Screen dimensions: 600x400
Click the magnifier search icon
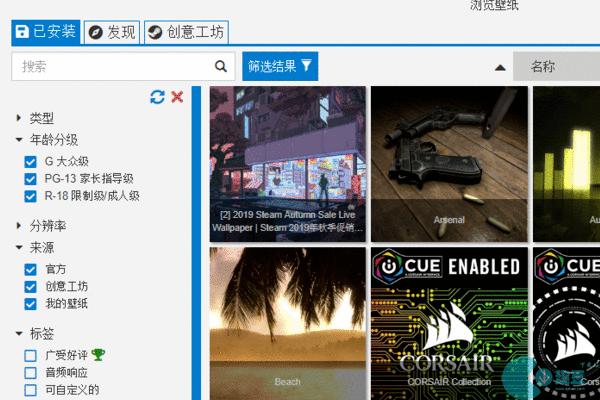(x=221, y=67)
